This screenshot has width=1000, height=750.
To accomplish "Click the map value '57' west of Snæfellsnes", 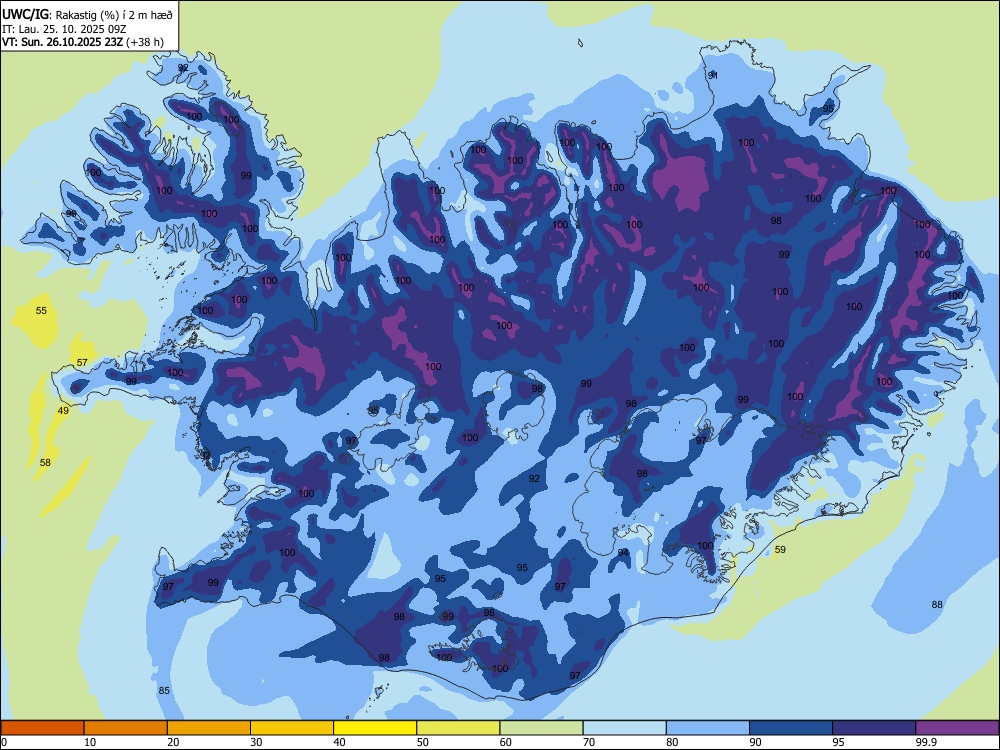I will coord(82,362).
